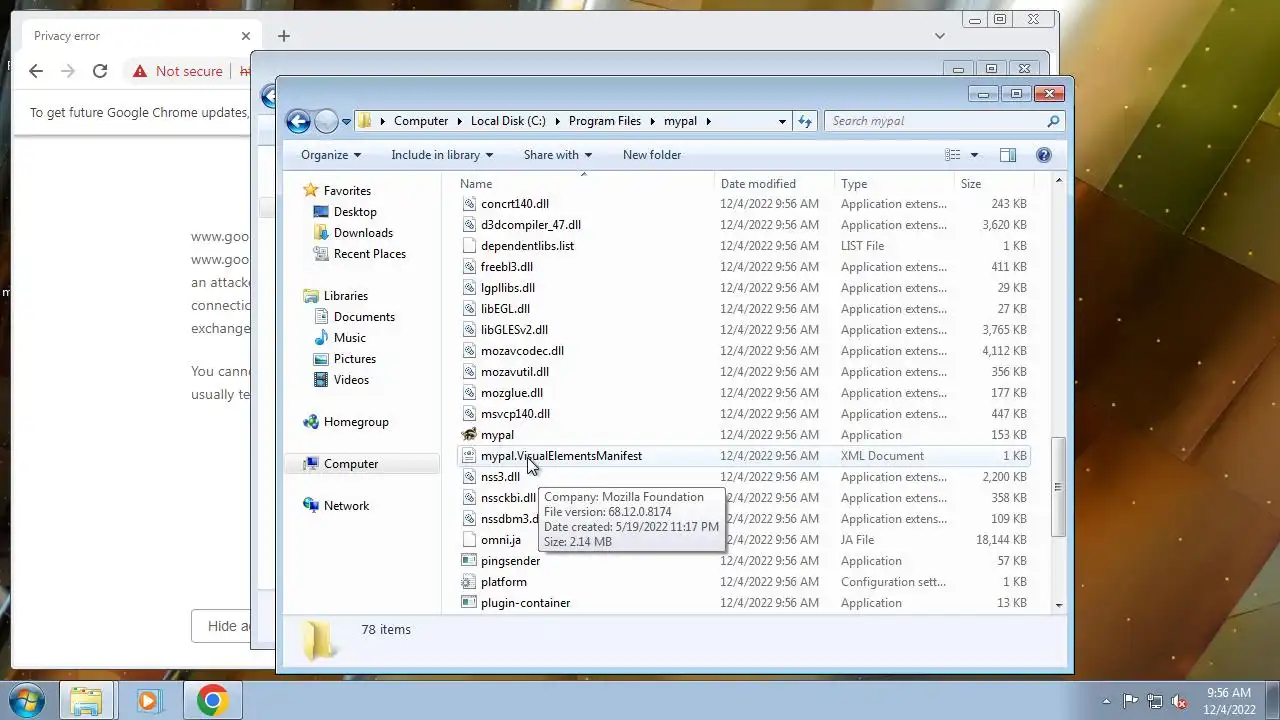The image size is (1280, 720).
Task: Click the refresh button beside the address bar
Action: click(x=805, y=121)
